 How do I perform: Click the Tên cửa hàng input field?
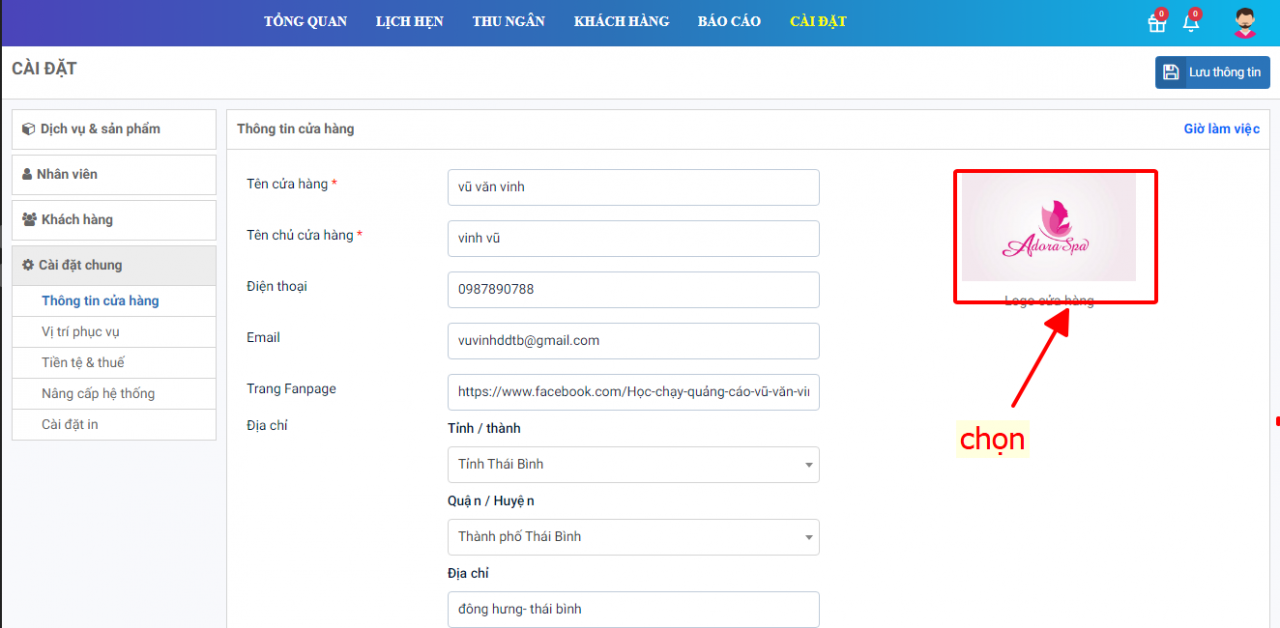[633, 187]
